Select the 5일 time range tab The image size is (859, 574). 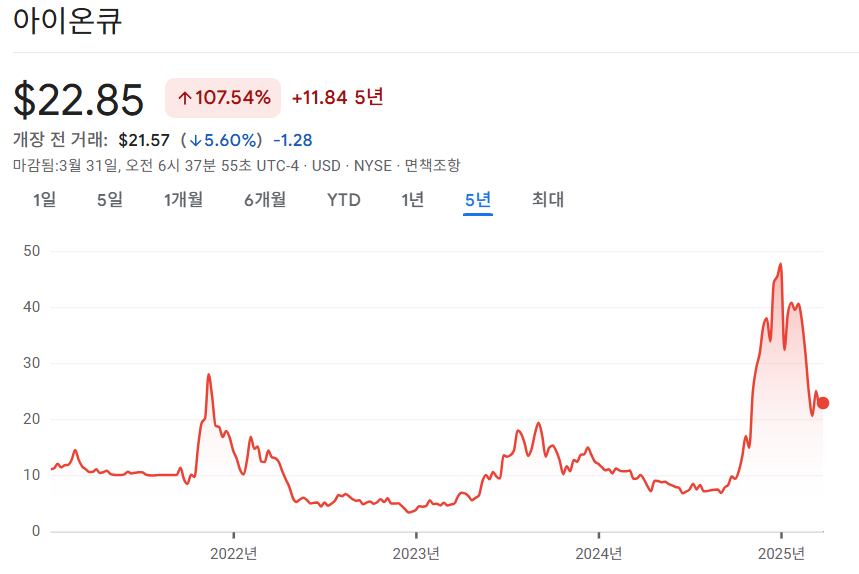(110, 200)
